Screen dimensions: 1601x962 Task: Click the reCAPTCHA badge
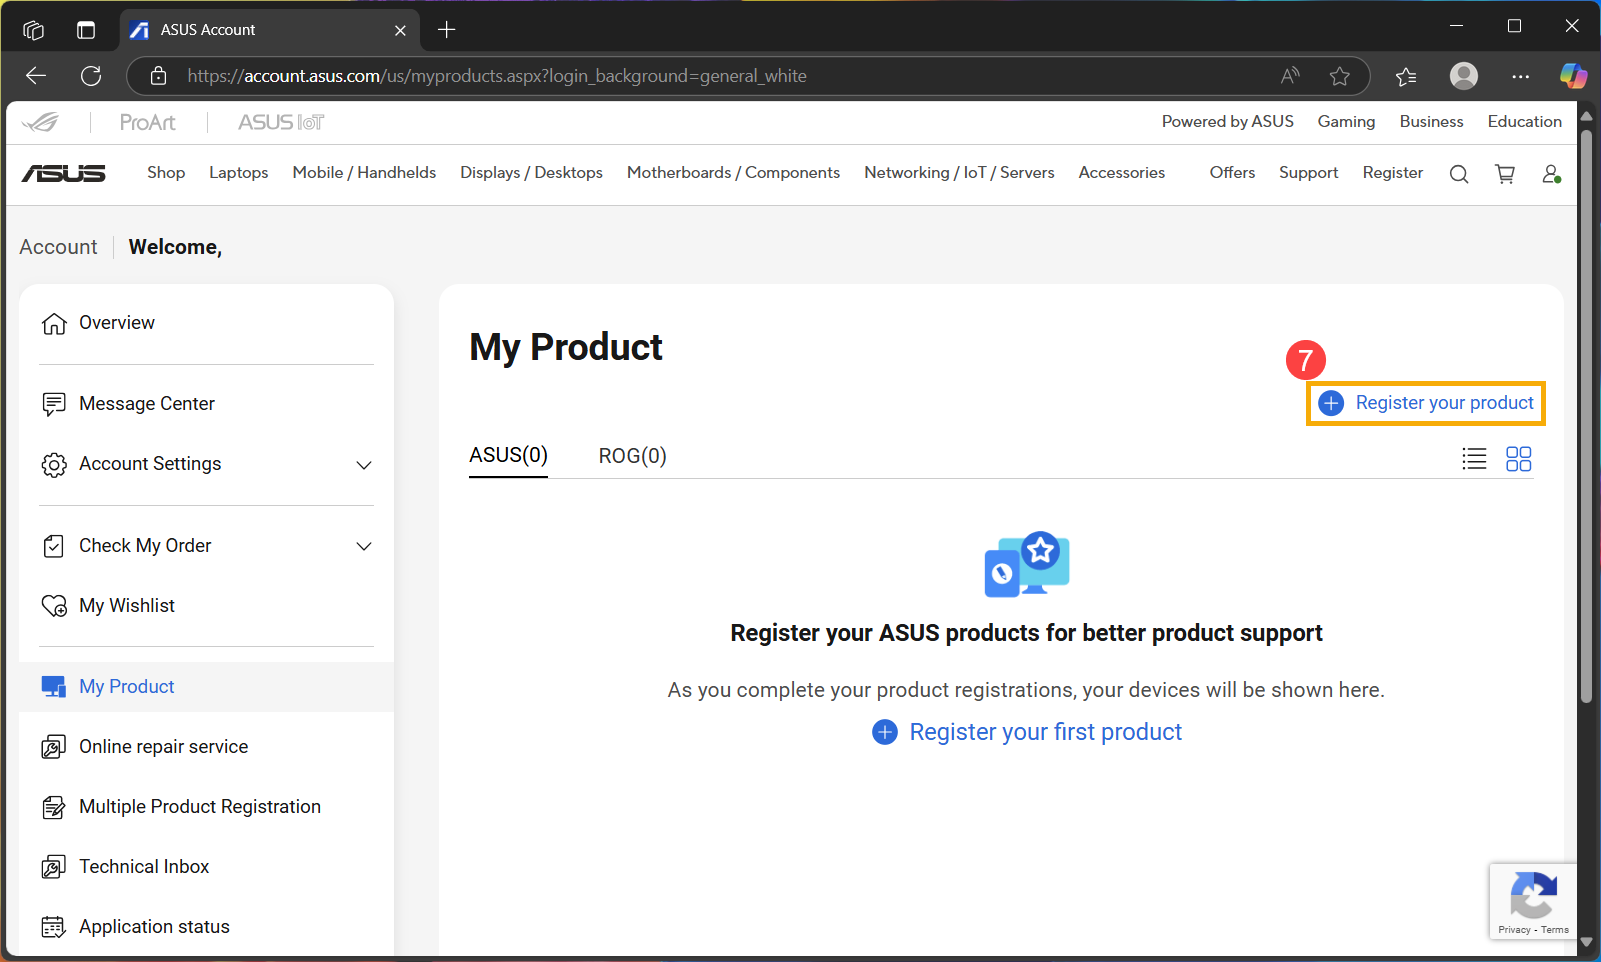[x=1532, y=902]
